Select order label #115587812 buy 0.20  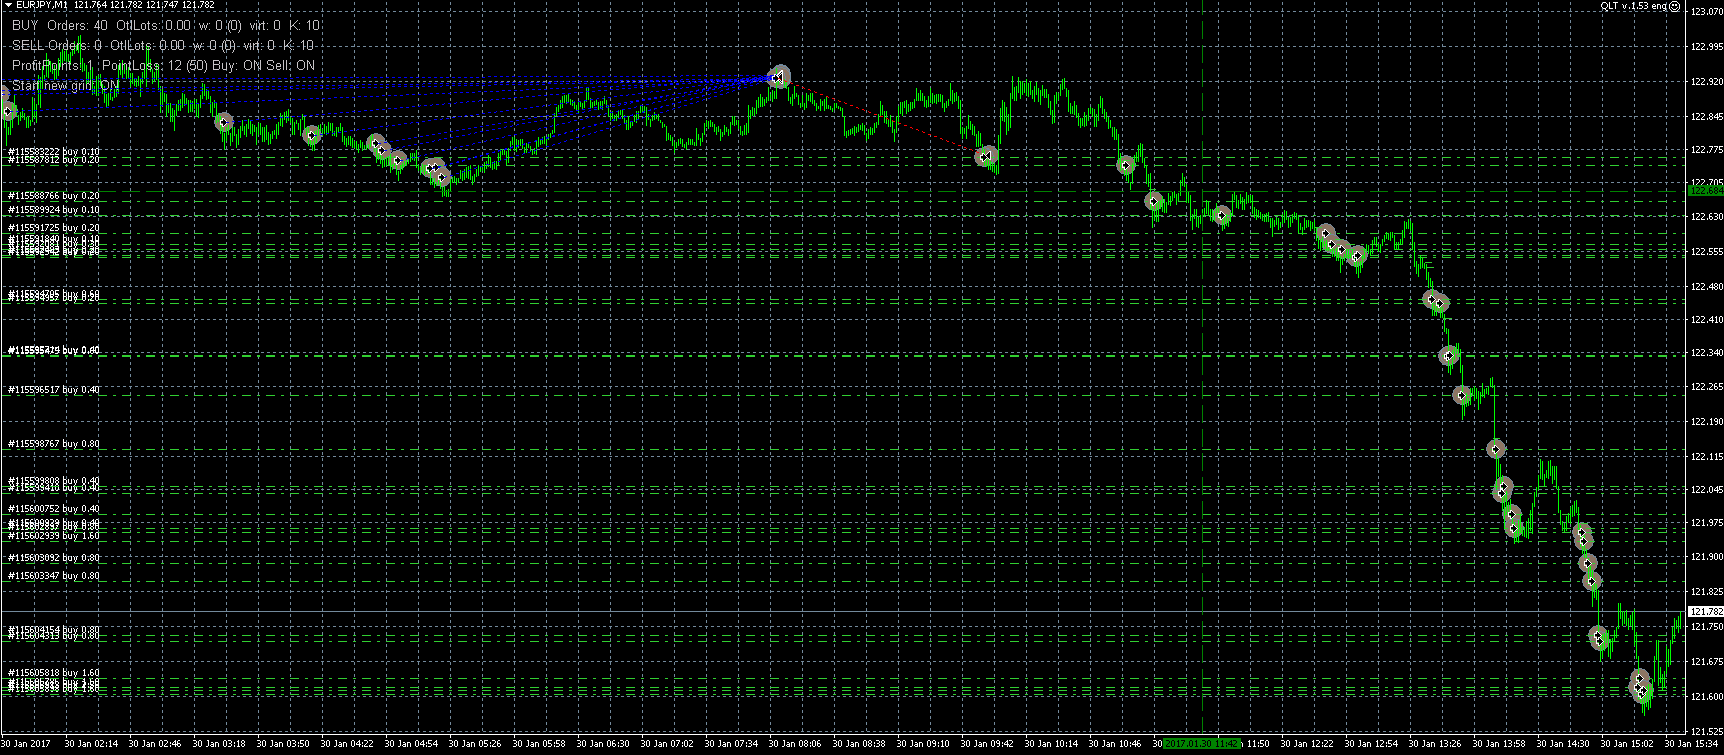[x=54, y=160]
